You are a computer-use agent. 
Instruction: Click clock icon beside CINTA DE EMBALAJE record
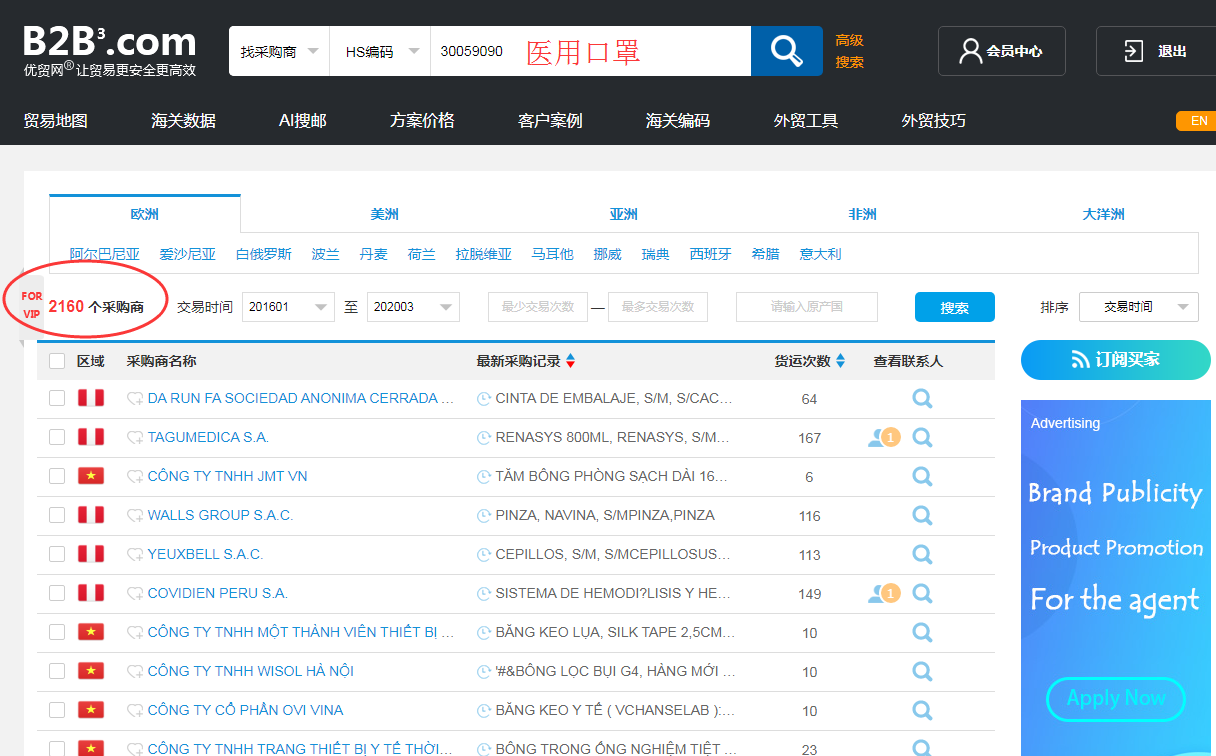click(x=484, y=399)
